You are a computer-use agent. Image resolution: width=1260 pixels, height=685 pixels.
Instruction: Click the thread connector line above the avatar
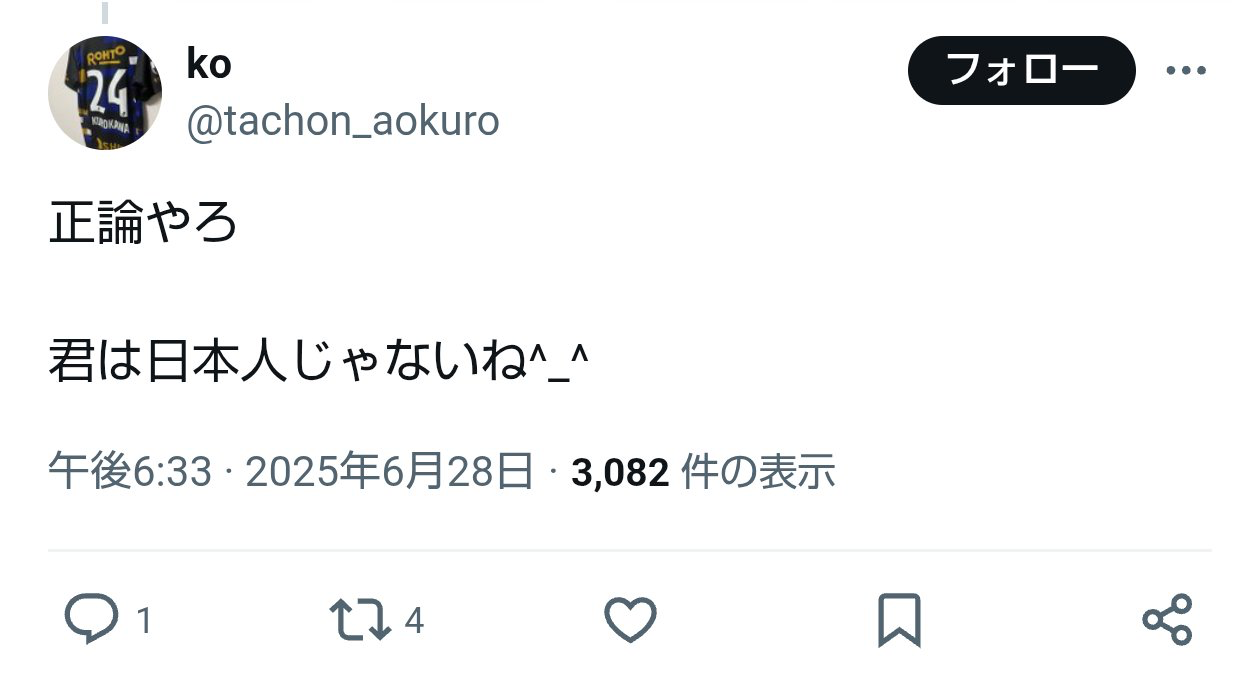pos(105,12)
